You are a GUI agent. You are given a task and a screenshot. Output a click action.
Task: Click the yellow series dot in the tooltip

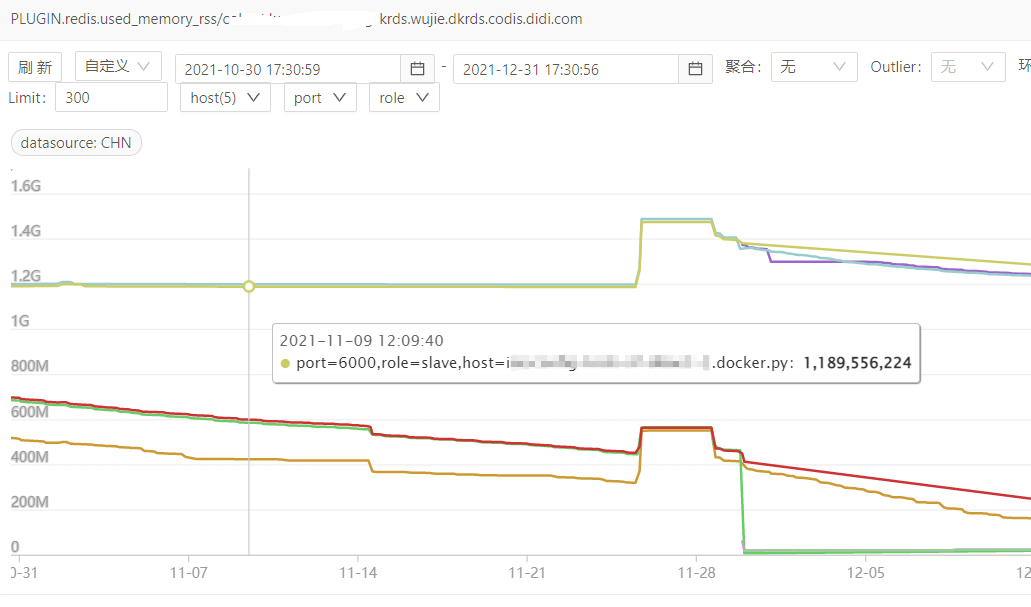(285, 363)
